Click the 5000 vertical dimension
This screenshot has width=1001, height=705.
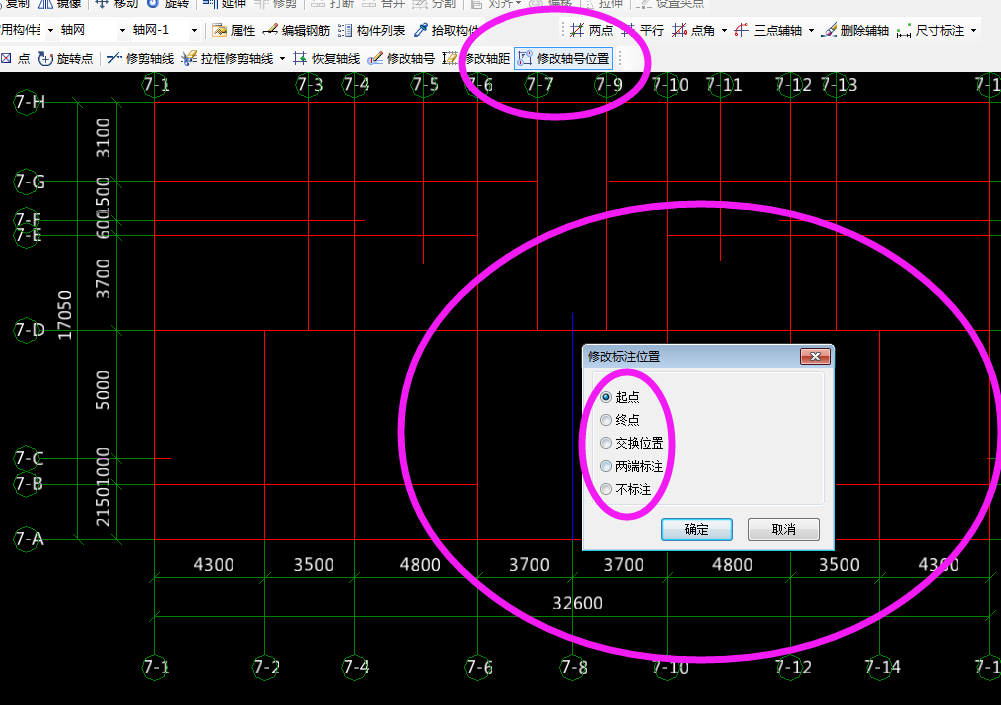tap(102, 390)
